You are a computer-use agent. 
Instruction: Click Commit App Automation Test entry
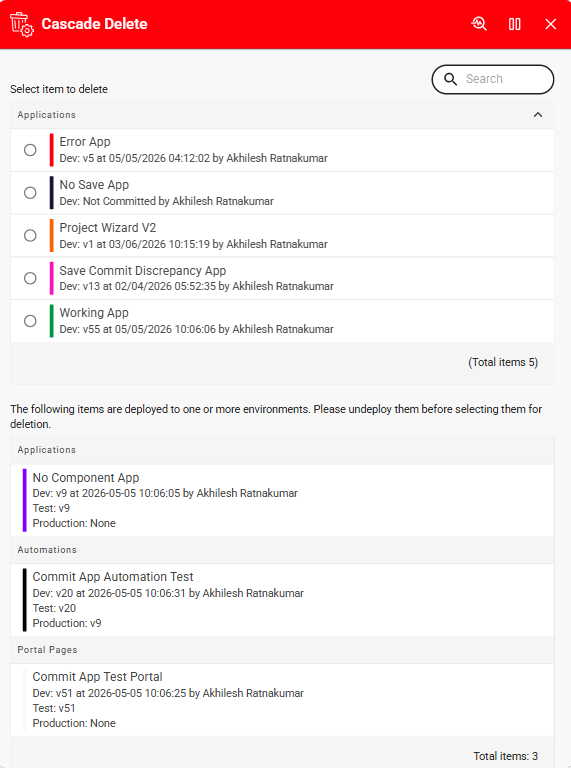click(x=282, y=600)
